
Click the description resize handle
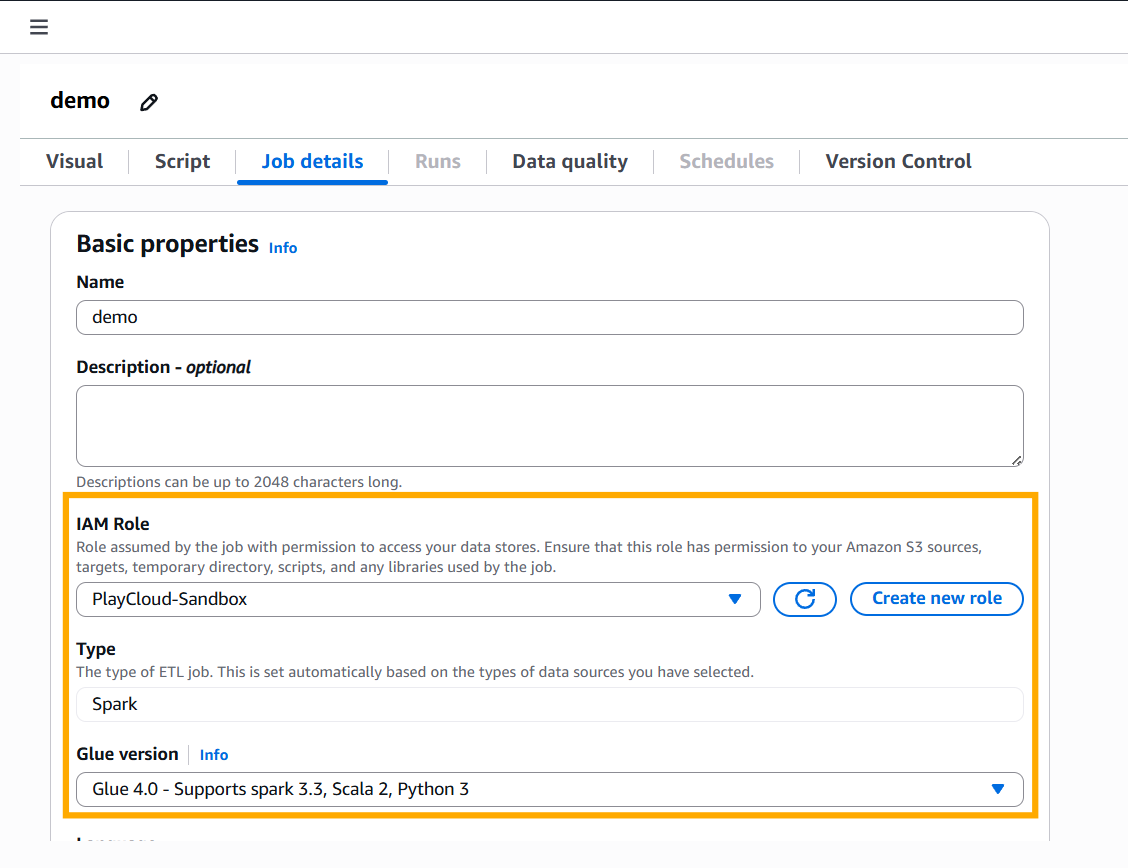1016,460
